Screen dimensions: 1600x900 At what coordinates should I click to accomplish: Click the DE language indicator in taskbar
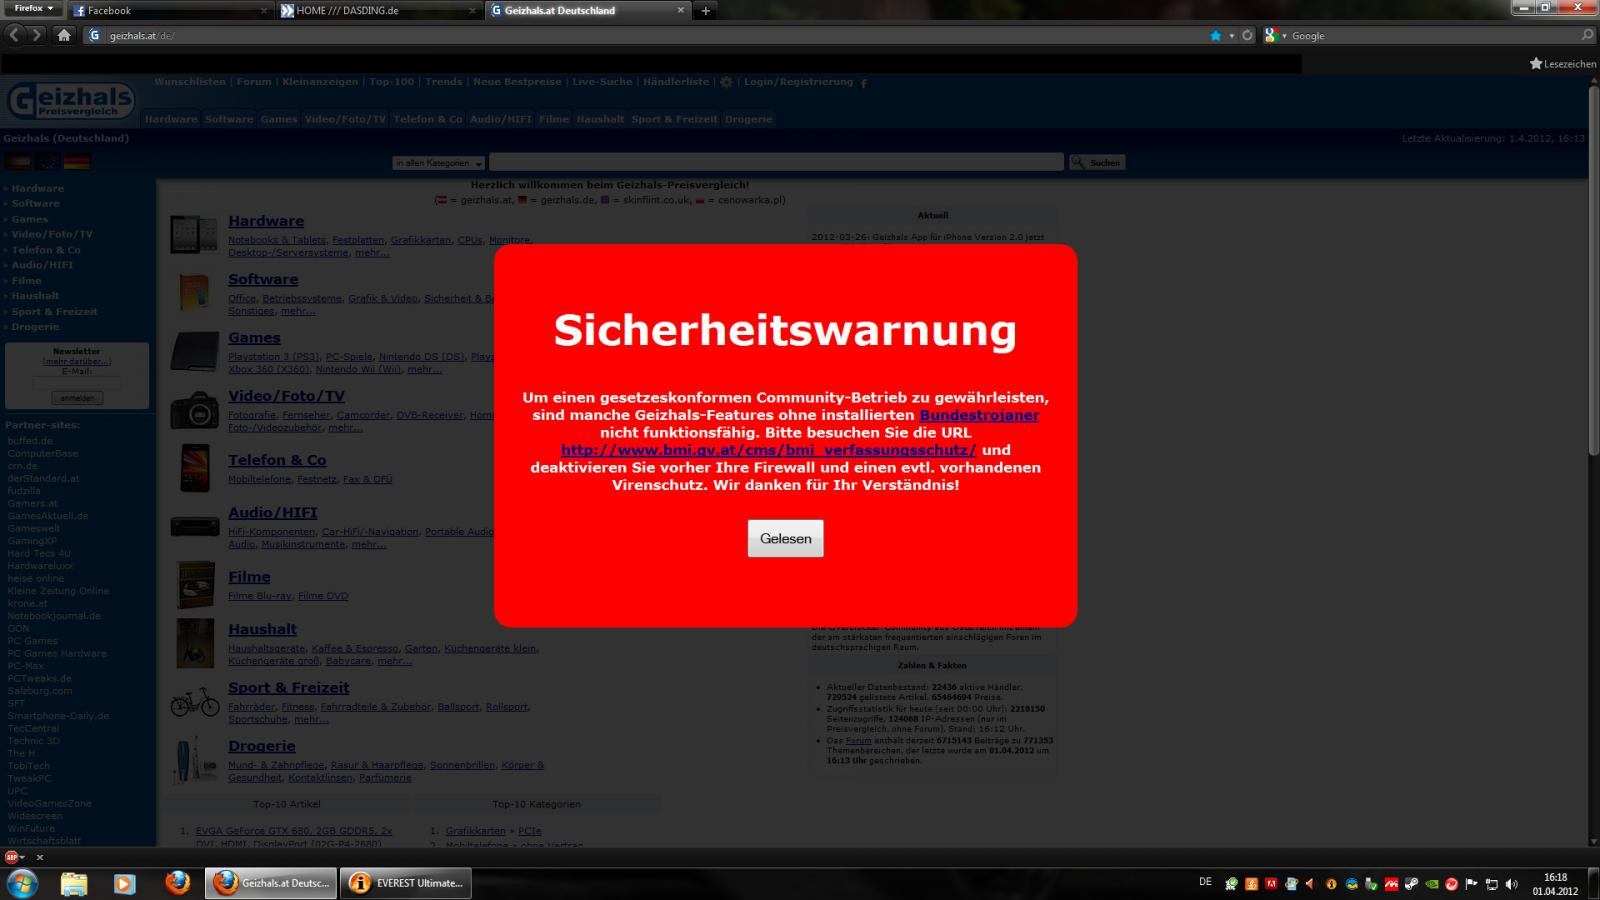pyautogui.click(x=1205, y=882)
